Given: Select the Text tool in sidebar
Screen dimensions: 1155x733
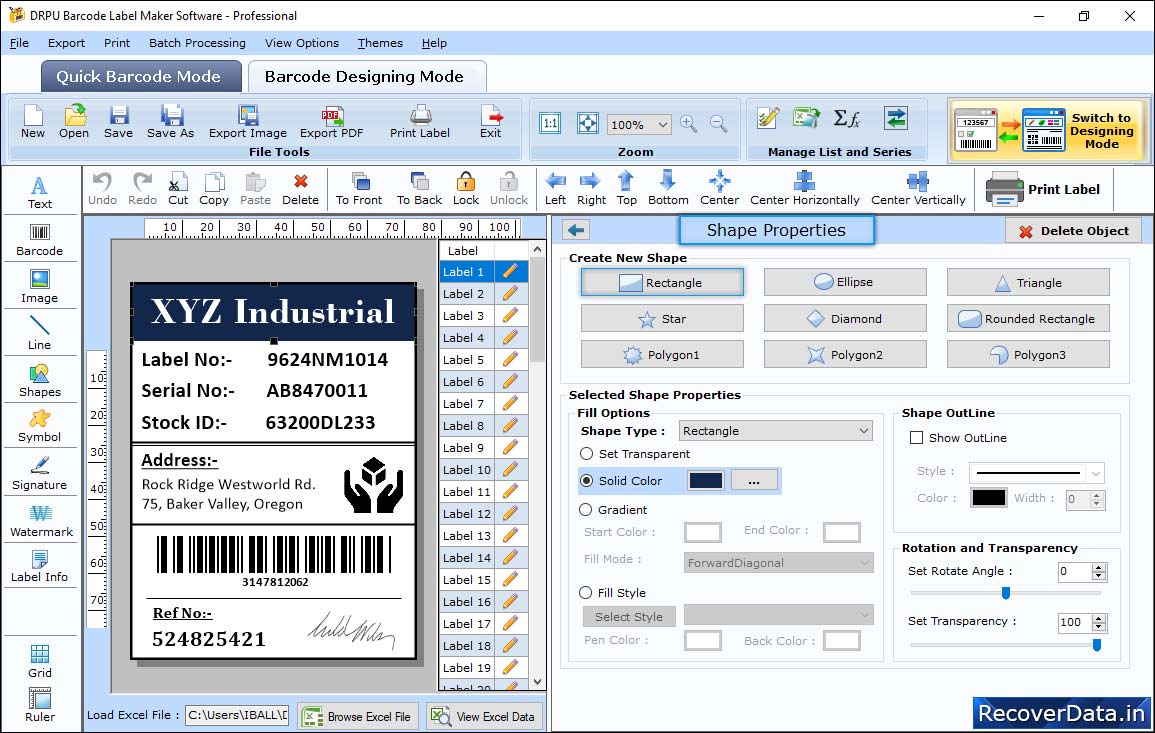Looking at the screenshot, I should pos(40,192).
